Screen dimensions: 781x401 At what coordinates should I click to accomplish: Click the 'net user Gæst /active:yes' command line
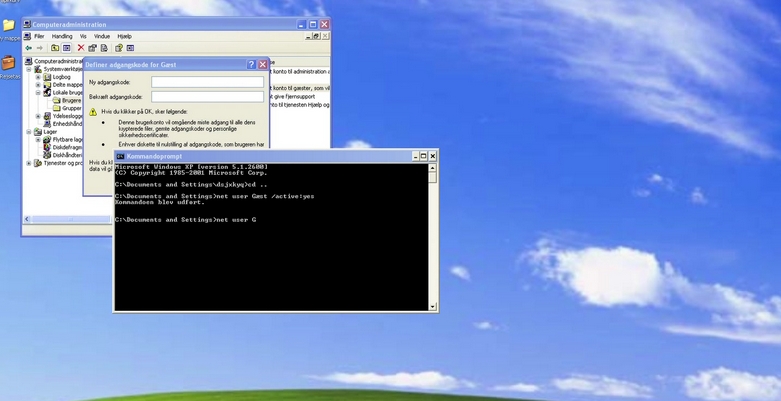click(x=266, y=196)
